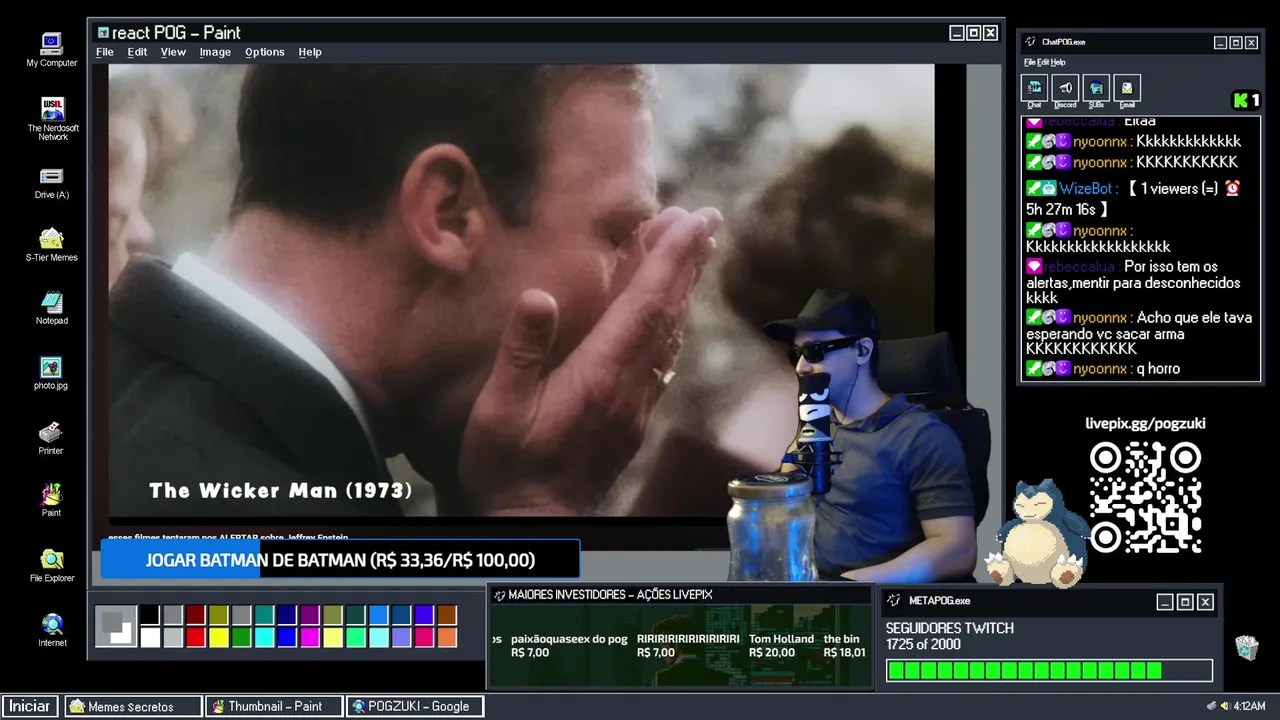Viewport: 1280px width, 720px height.
Task: Click the SUBs icon in ChatPOG
Action: point(1096,88)
